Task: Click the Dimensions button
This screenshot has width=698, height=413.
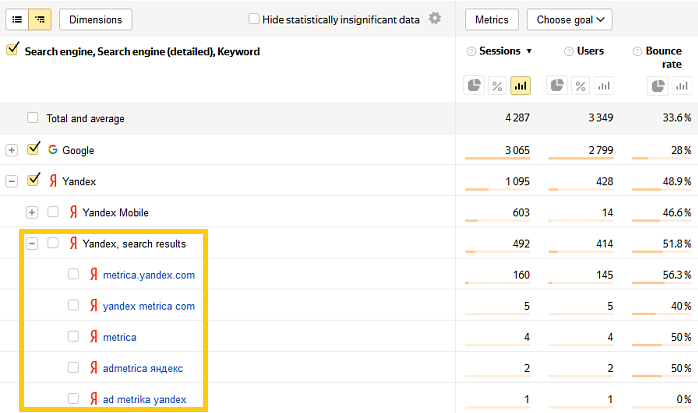Action: pyautogui.click(x=96, y=19)
